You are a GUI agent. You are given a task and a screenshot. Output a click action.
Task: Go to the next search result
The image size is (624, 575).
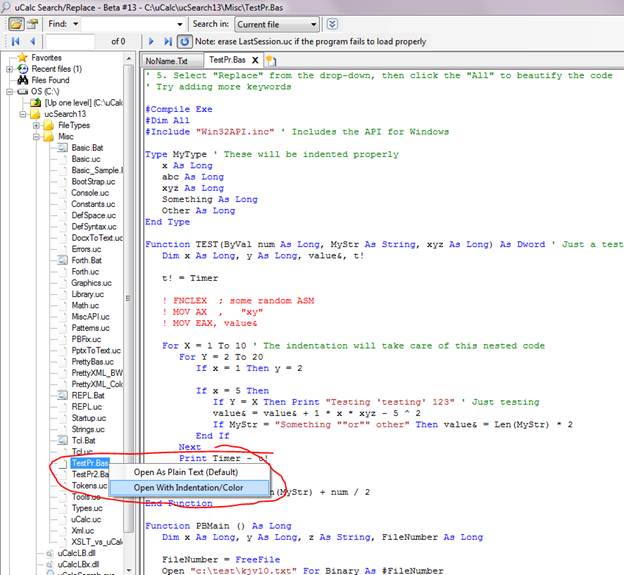(151, 42)
